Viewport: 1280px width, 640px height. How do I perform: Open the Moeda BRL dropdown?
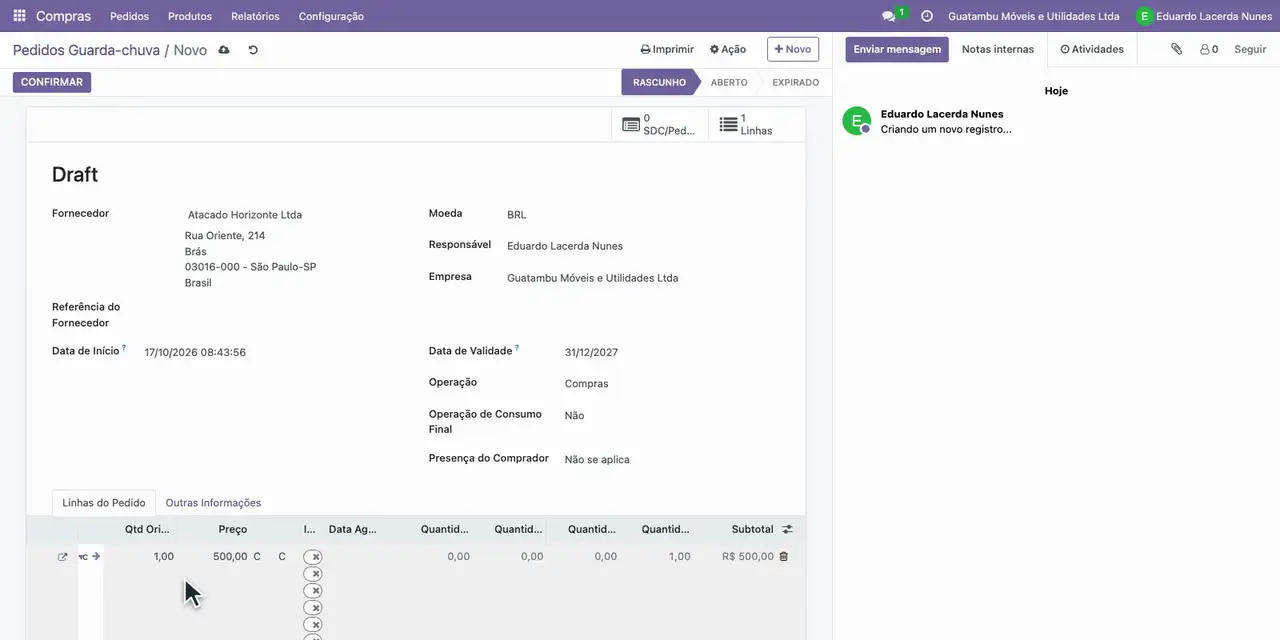(x=516, y=215)
